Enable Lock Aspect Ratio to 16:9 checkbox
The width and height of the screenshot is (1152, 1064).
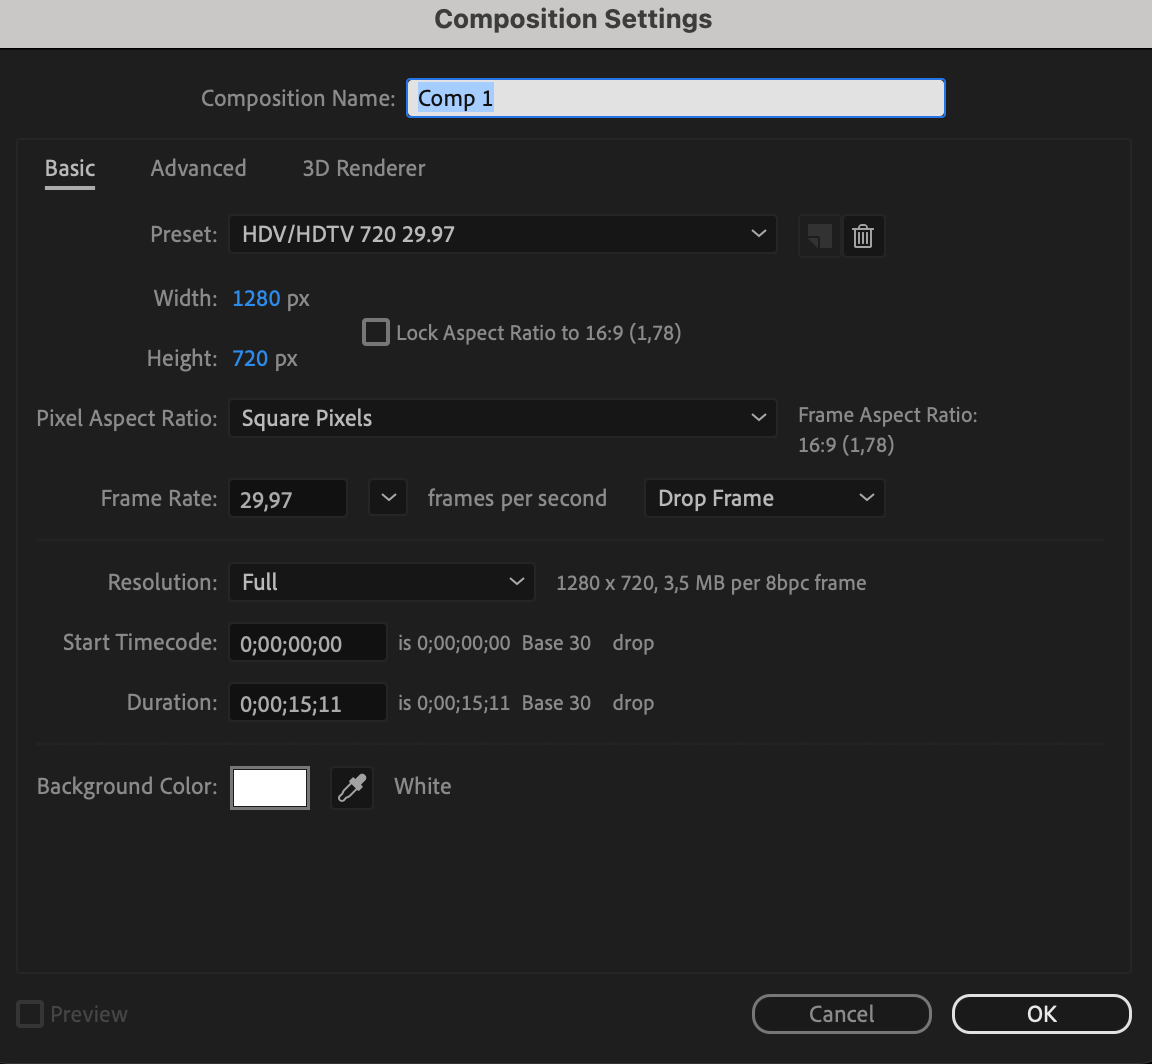pos(376,332)
